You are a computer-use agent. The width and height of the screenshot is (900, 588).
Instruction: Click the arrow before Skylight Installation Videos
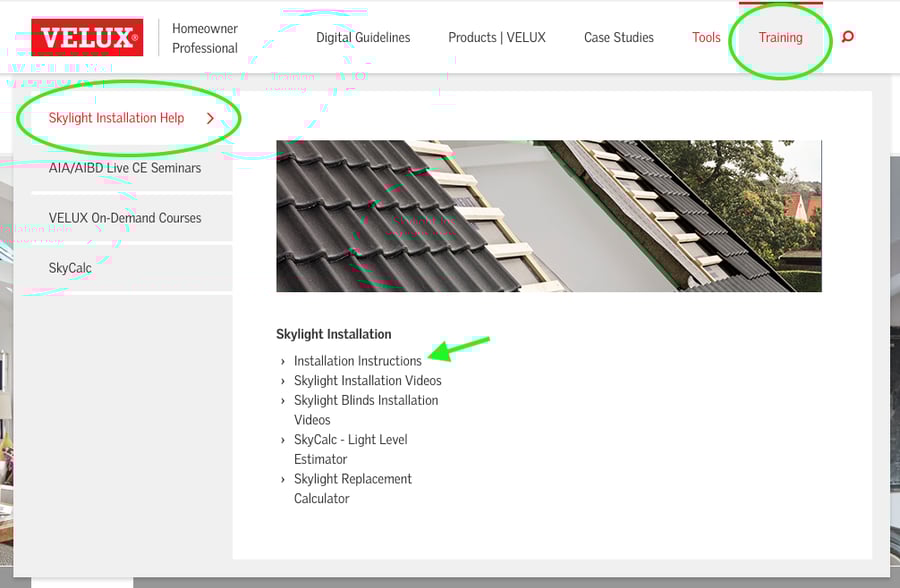point(283,380)
